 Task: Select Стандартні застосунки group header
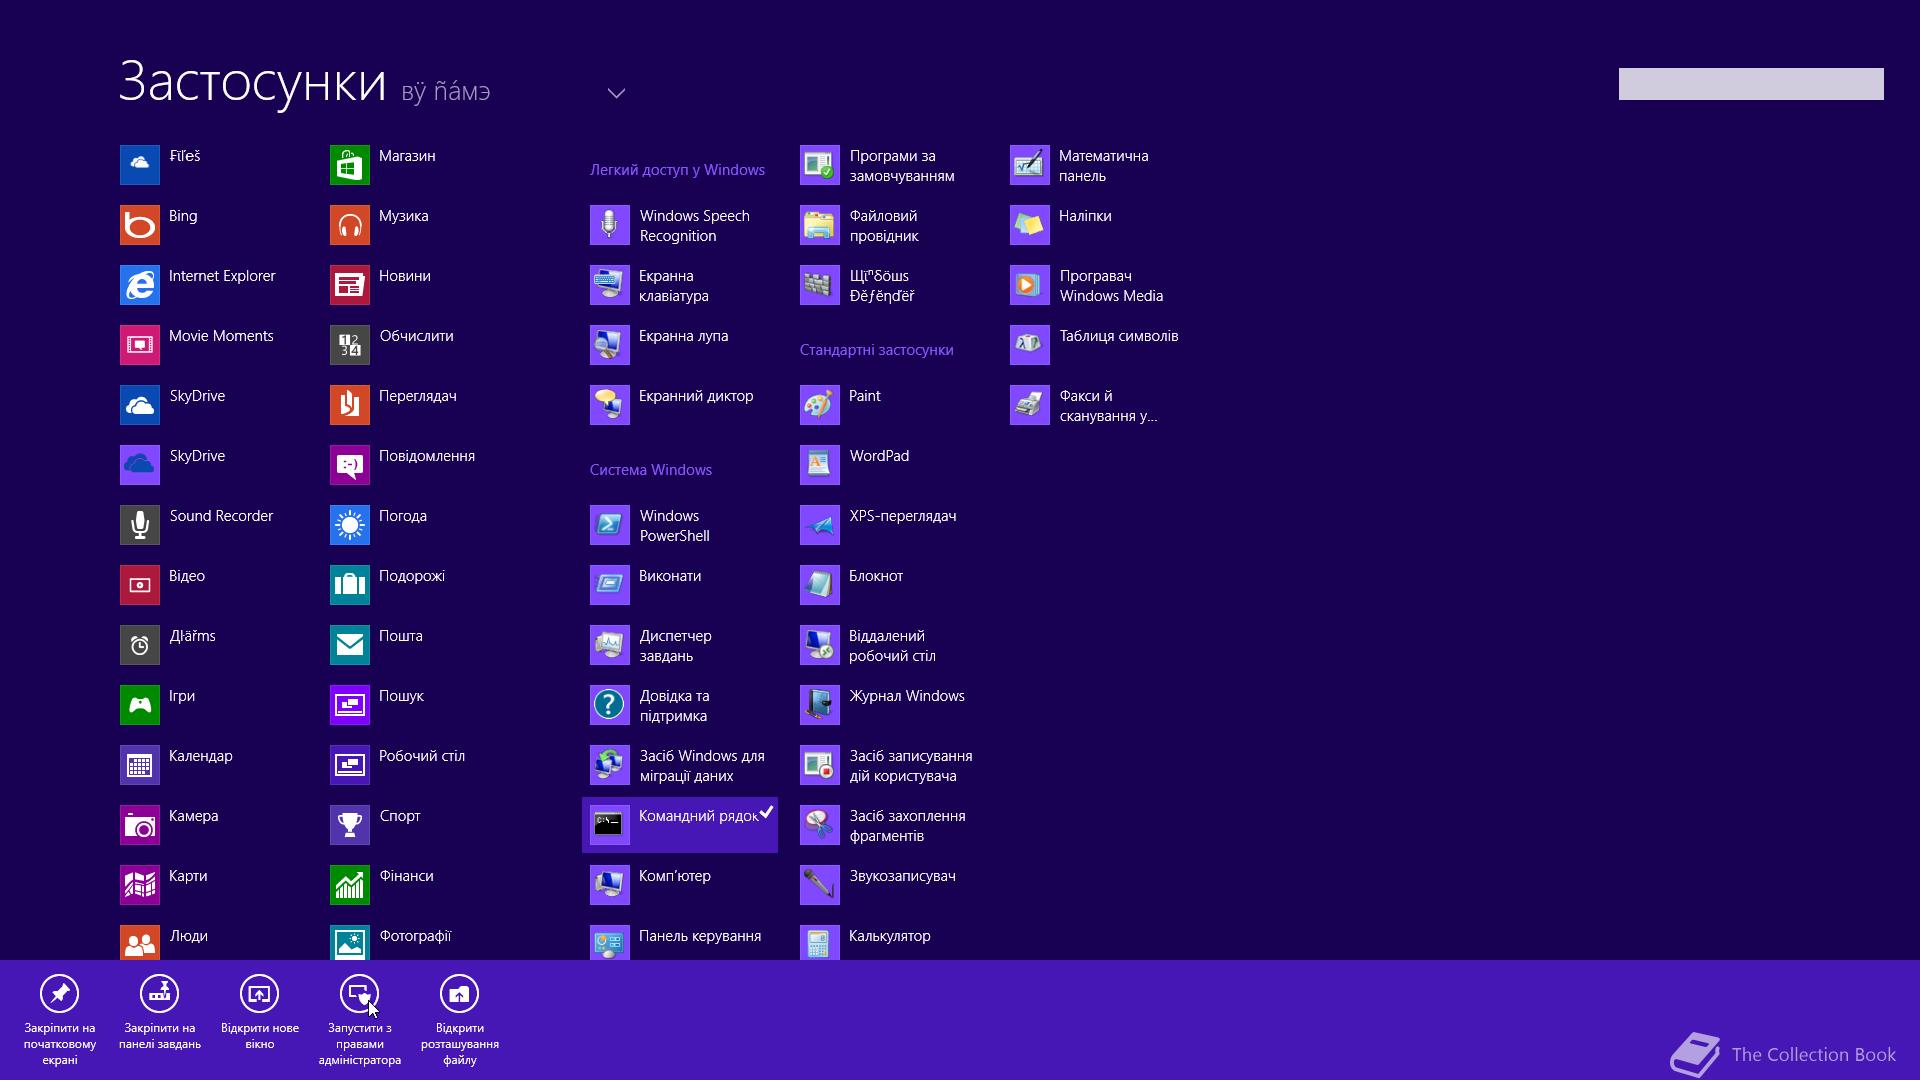click(877, 350)
